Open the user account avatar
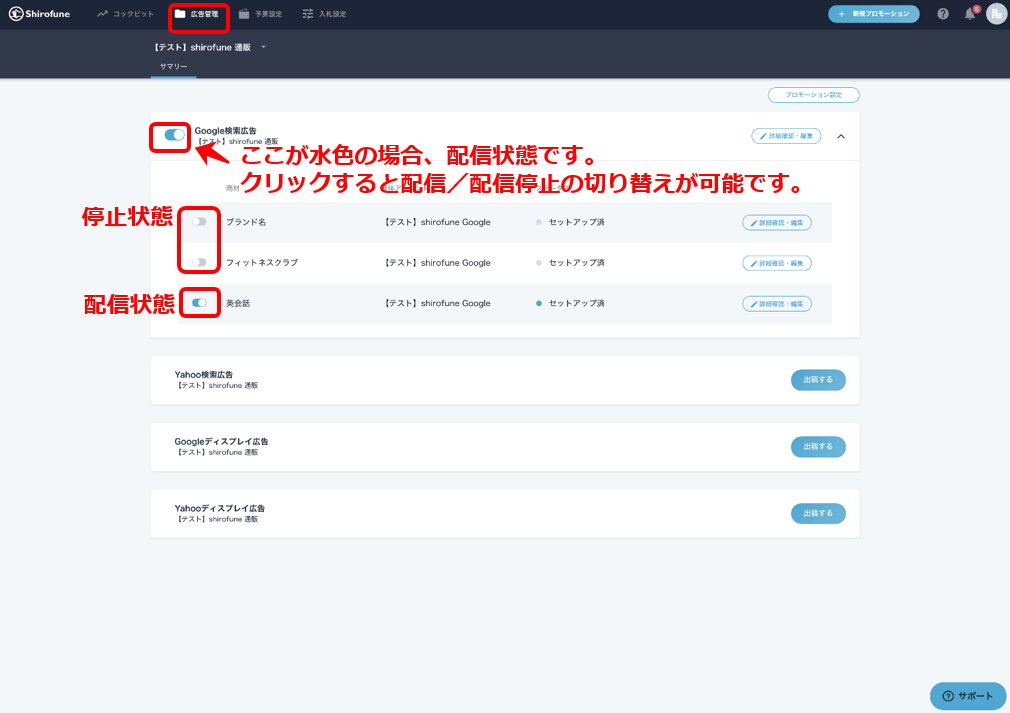The image size is (1010, 713). [996, 14]
